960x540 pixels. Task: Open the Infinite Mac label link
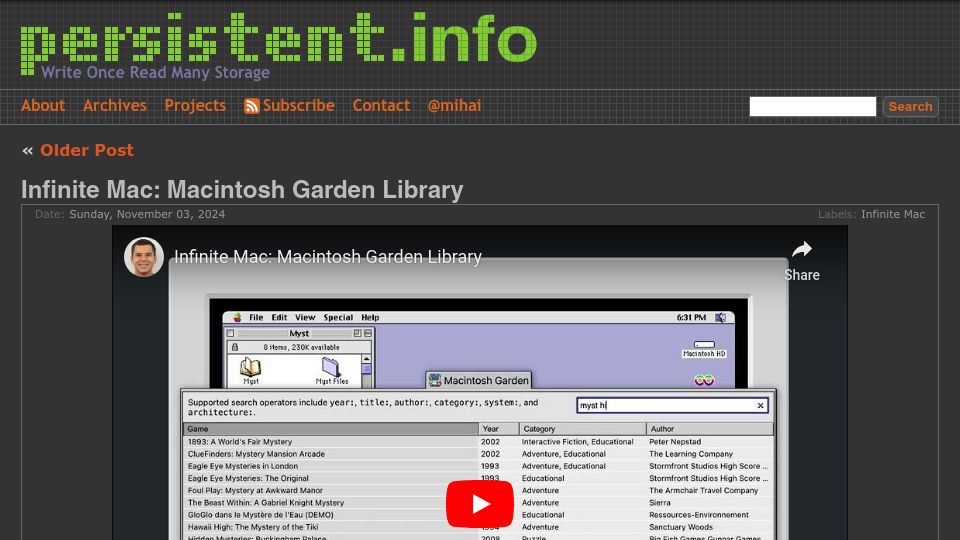point(893,214)
